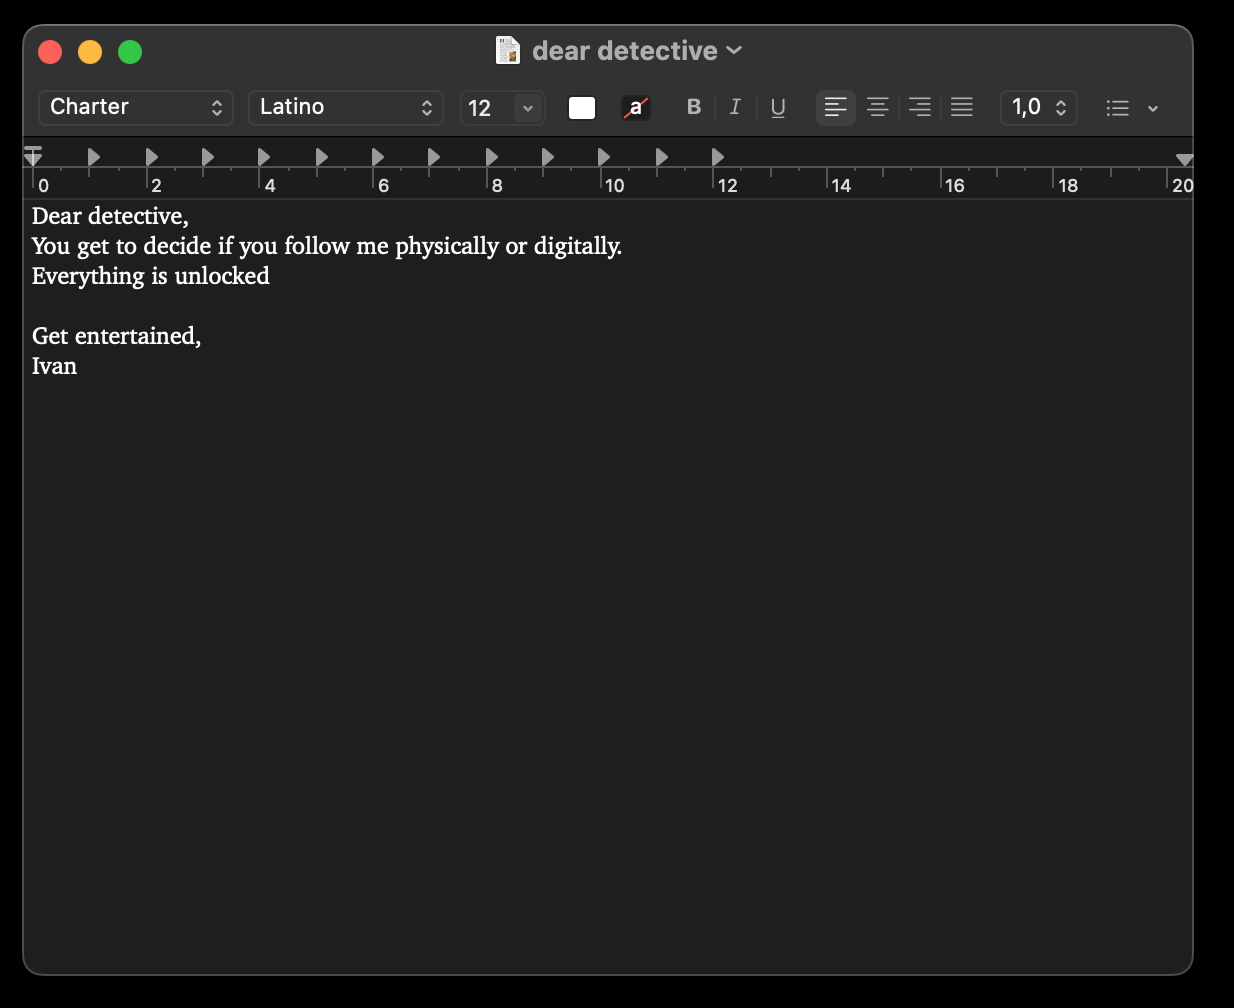Click the right margin marker on ruler
Image resolution: width=1234 pixels, height=1008 pixels.
coord(1184,159)
